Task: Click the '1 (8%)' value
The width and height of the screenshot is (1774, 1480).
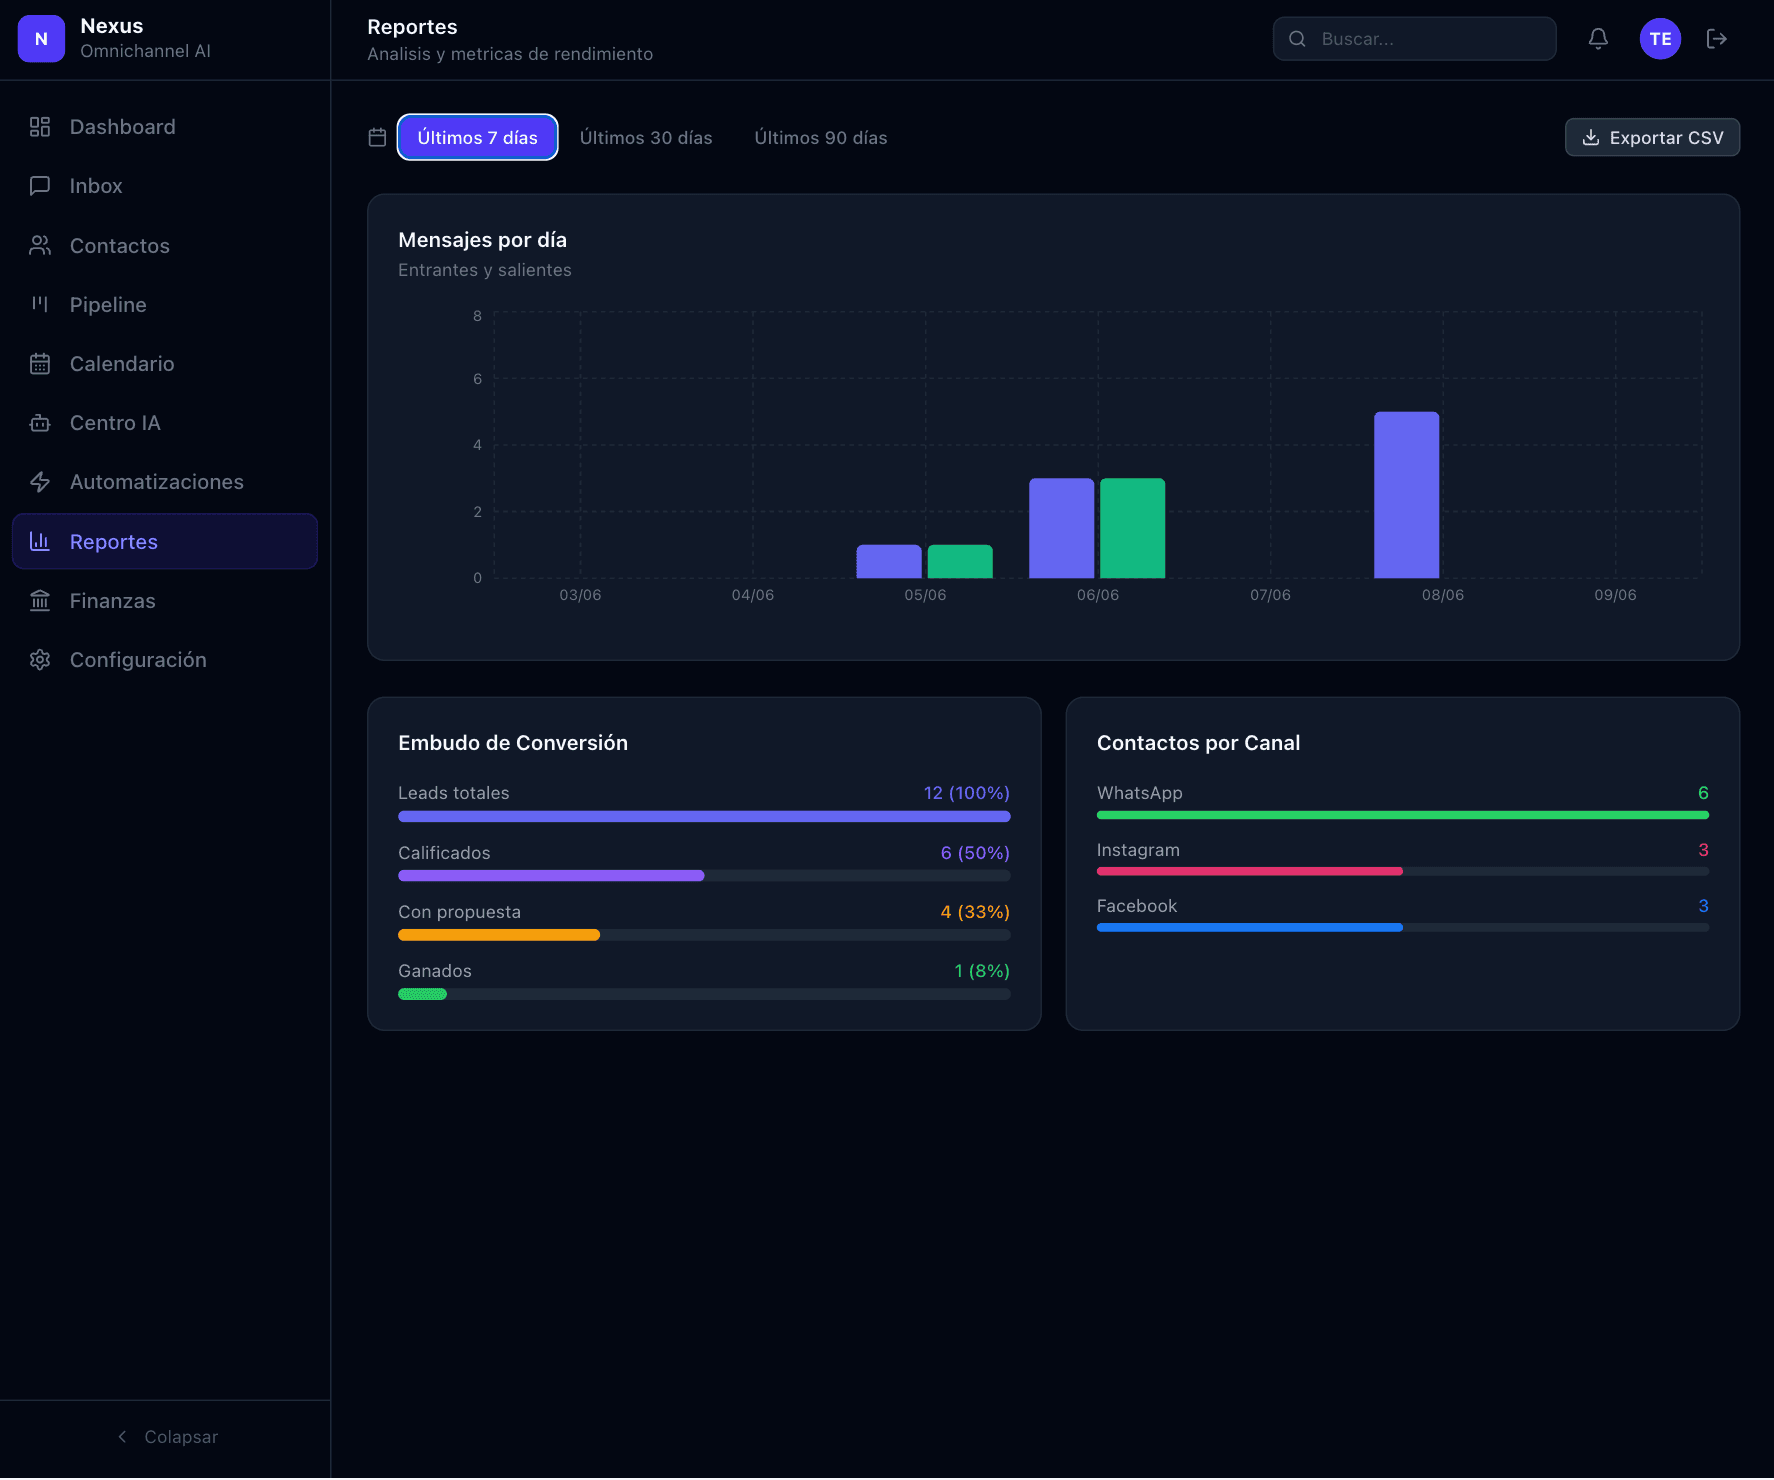Action: point(982,971)
